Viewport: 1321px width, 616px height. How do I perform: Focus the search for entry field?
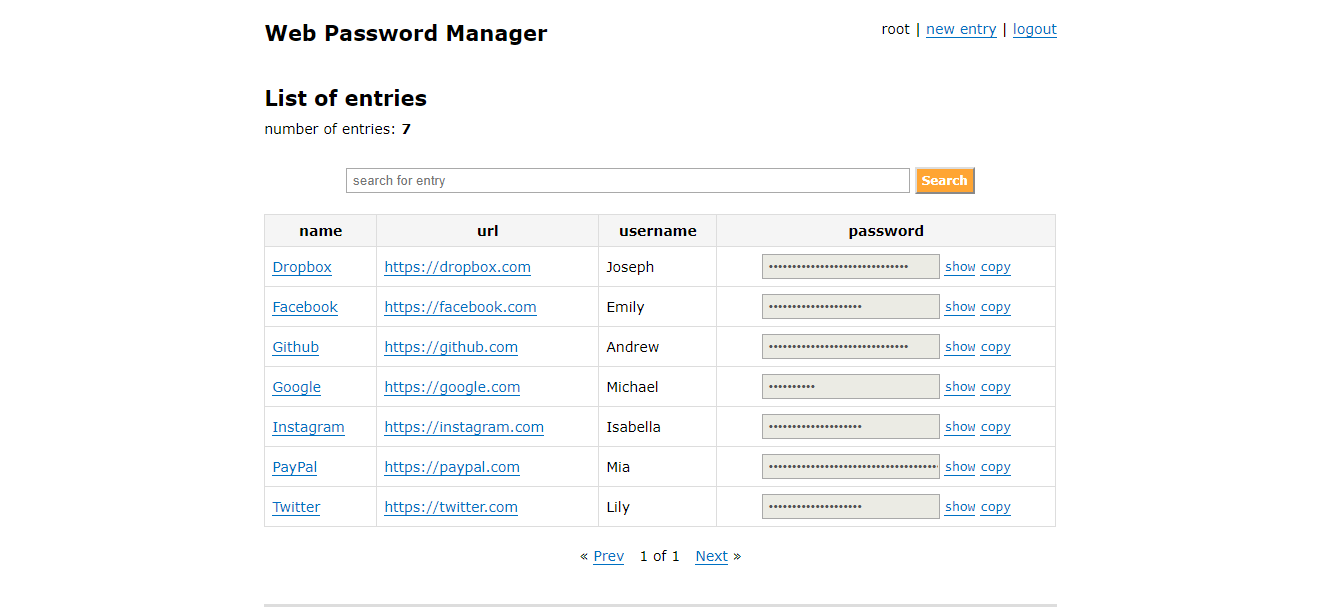point(628,181)
